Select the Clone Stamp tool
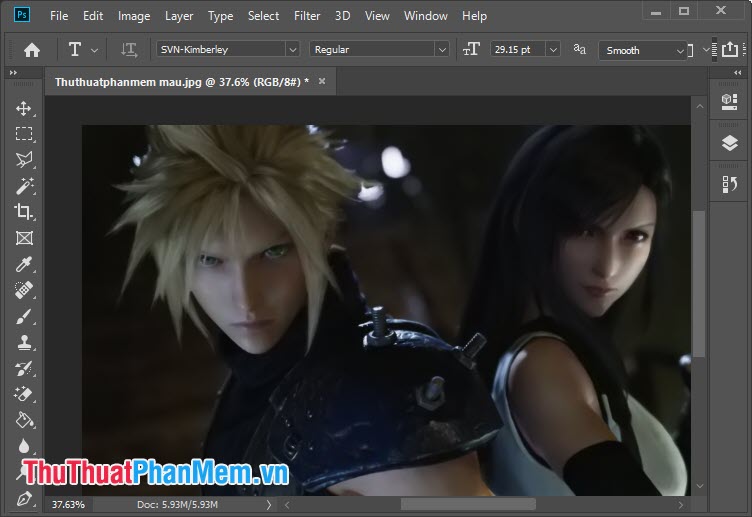The height and width of the screenshot is (517, 752). [24, 343]
